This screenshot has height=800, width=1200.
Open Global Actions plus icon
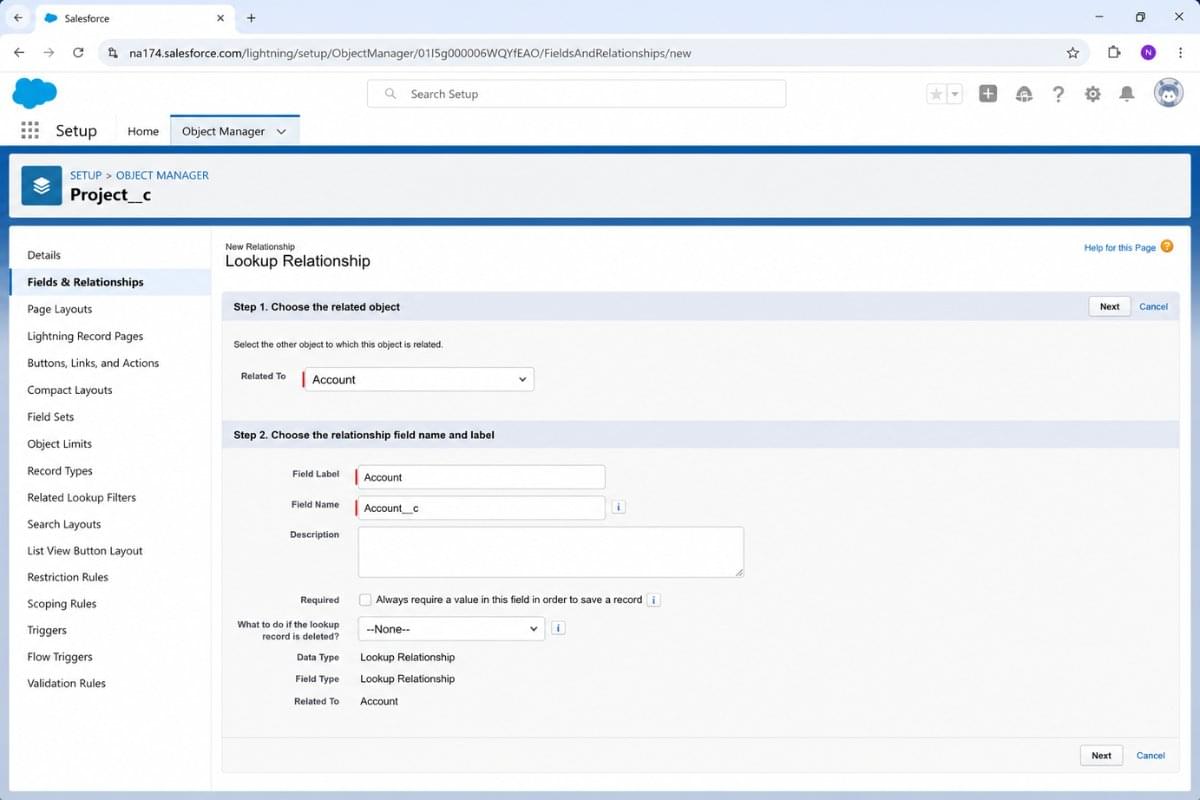pos(988,94)
